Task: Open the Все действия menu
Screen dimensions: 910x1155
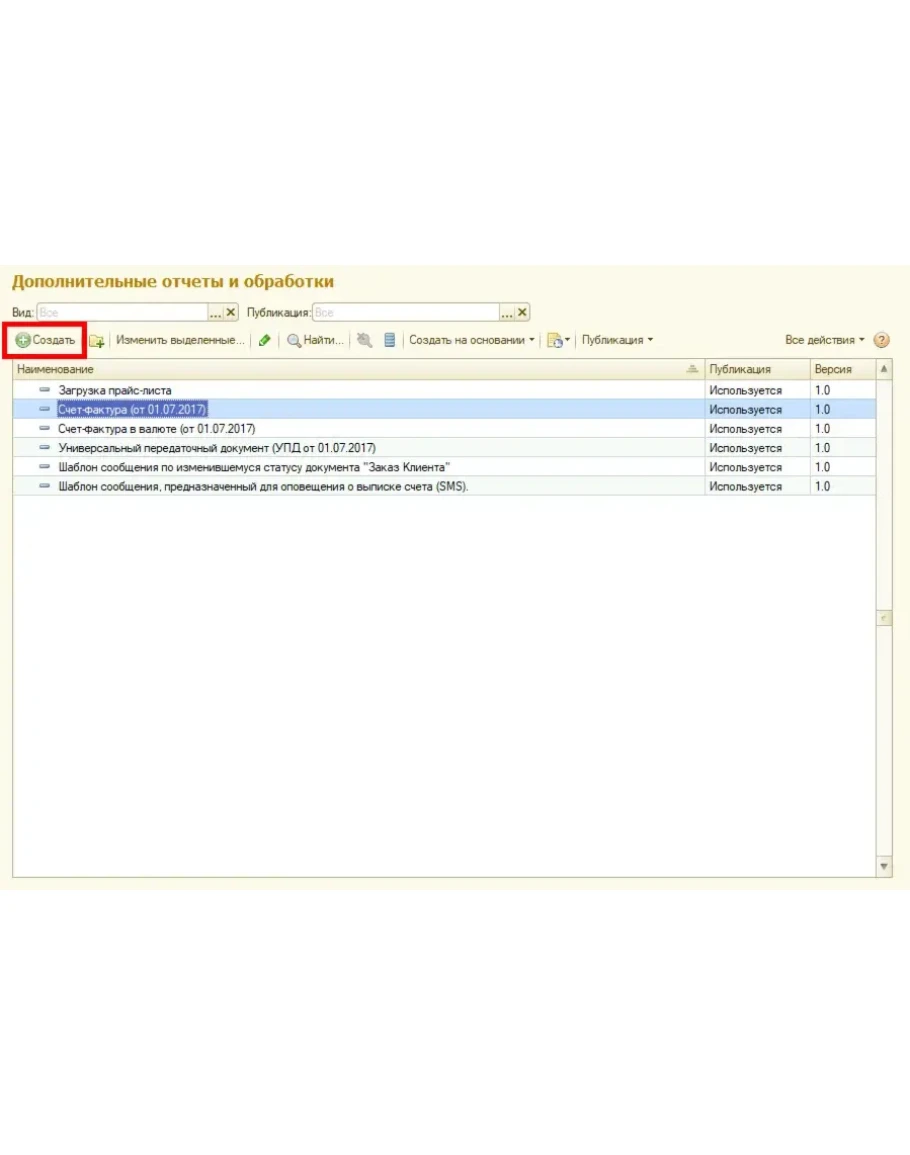Action: (825, 340)
